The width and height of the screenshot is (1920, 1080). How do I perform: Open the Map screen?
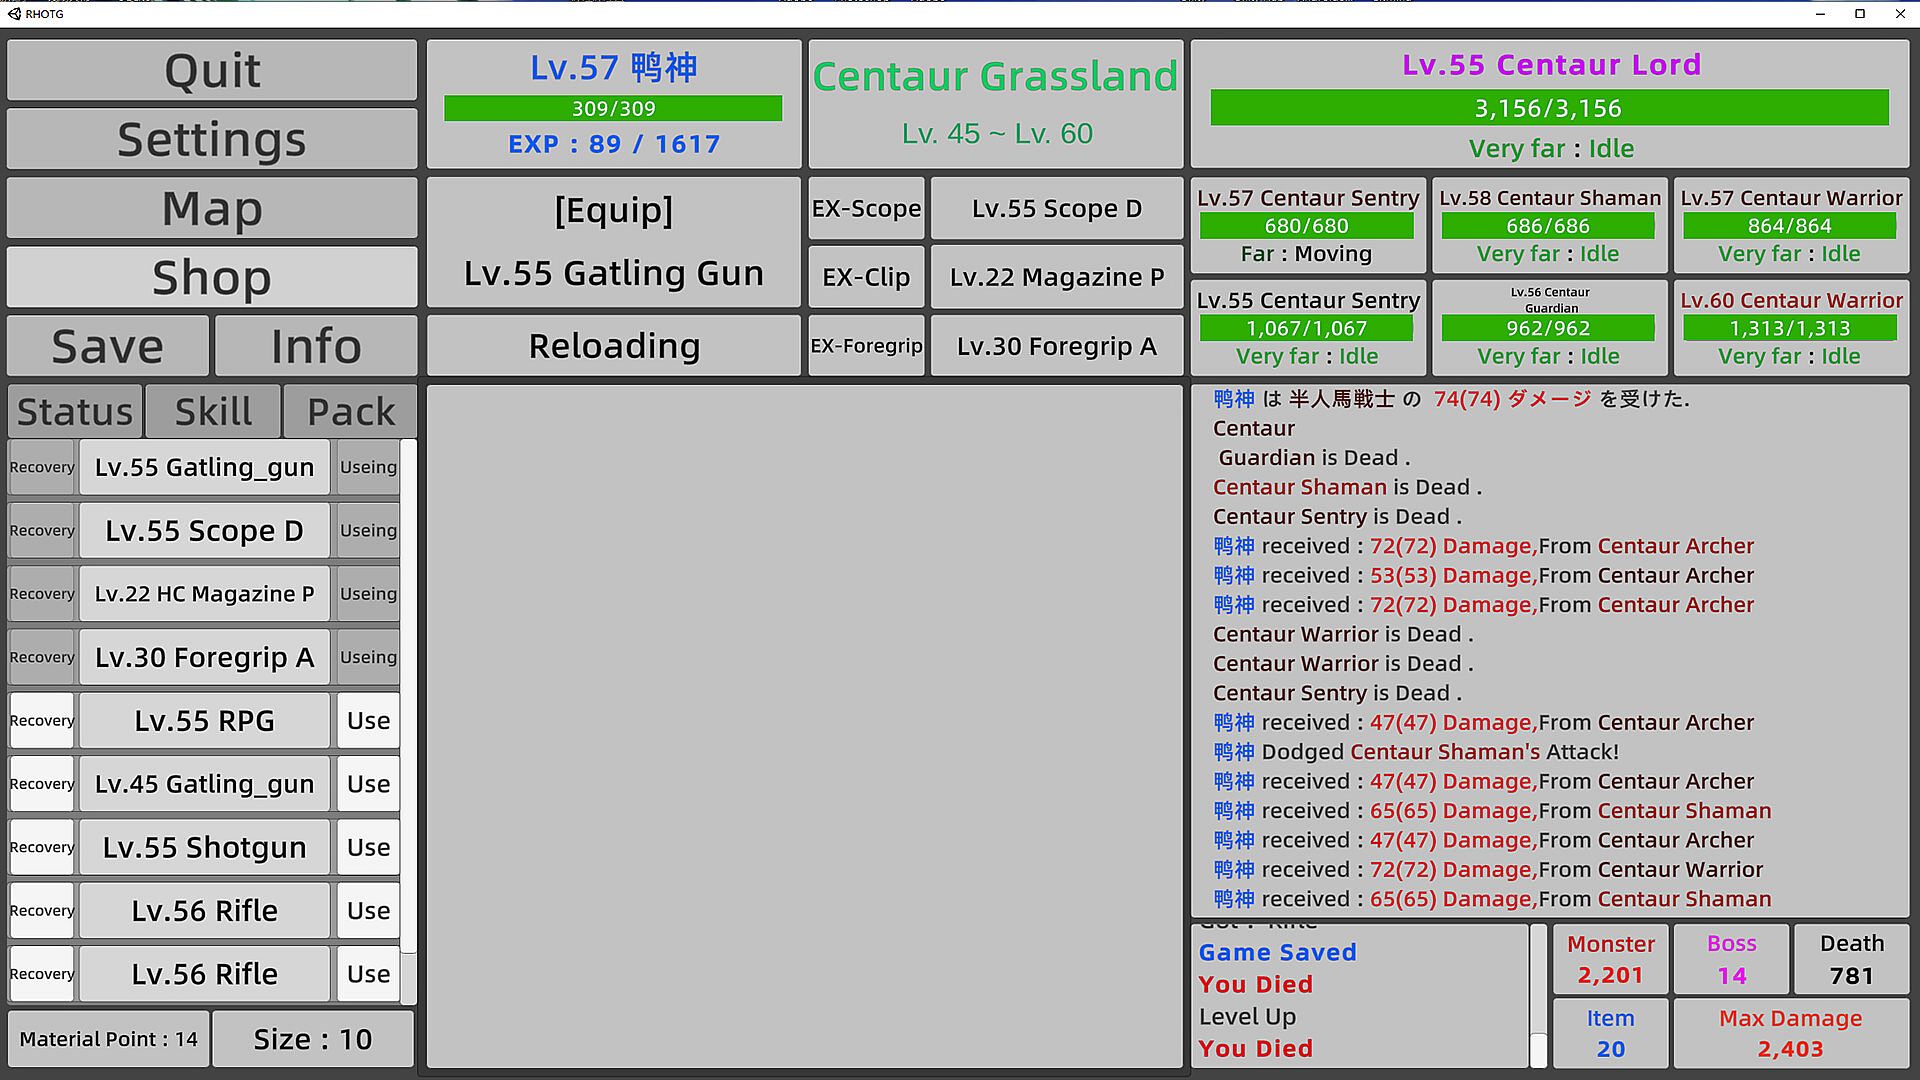coord(212,209)
